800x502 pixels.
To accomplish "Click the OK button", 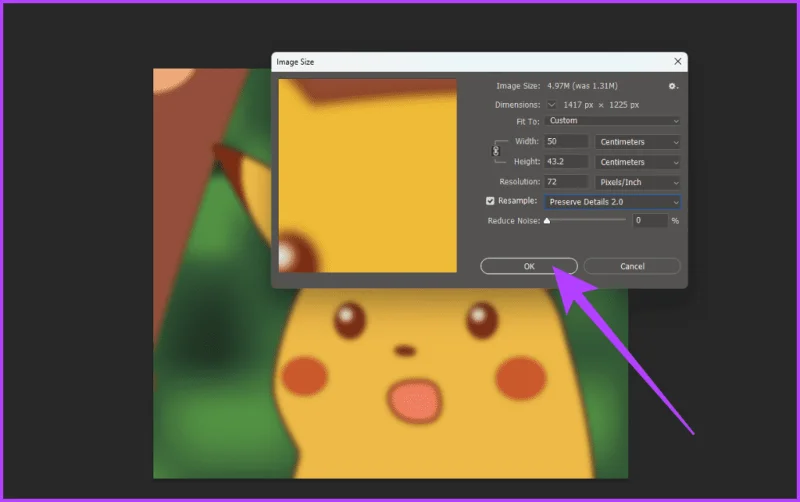I will pos(529,266).
